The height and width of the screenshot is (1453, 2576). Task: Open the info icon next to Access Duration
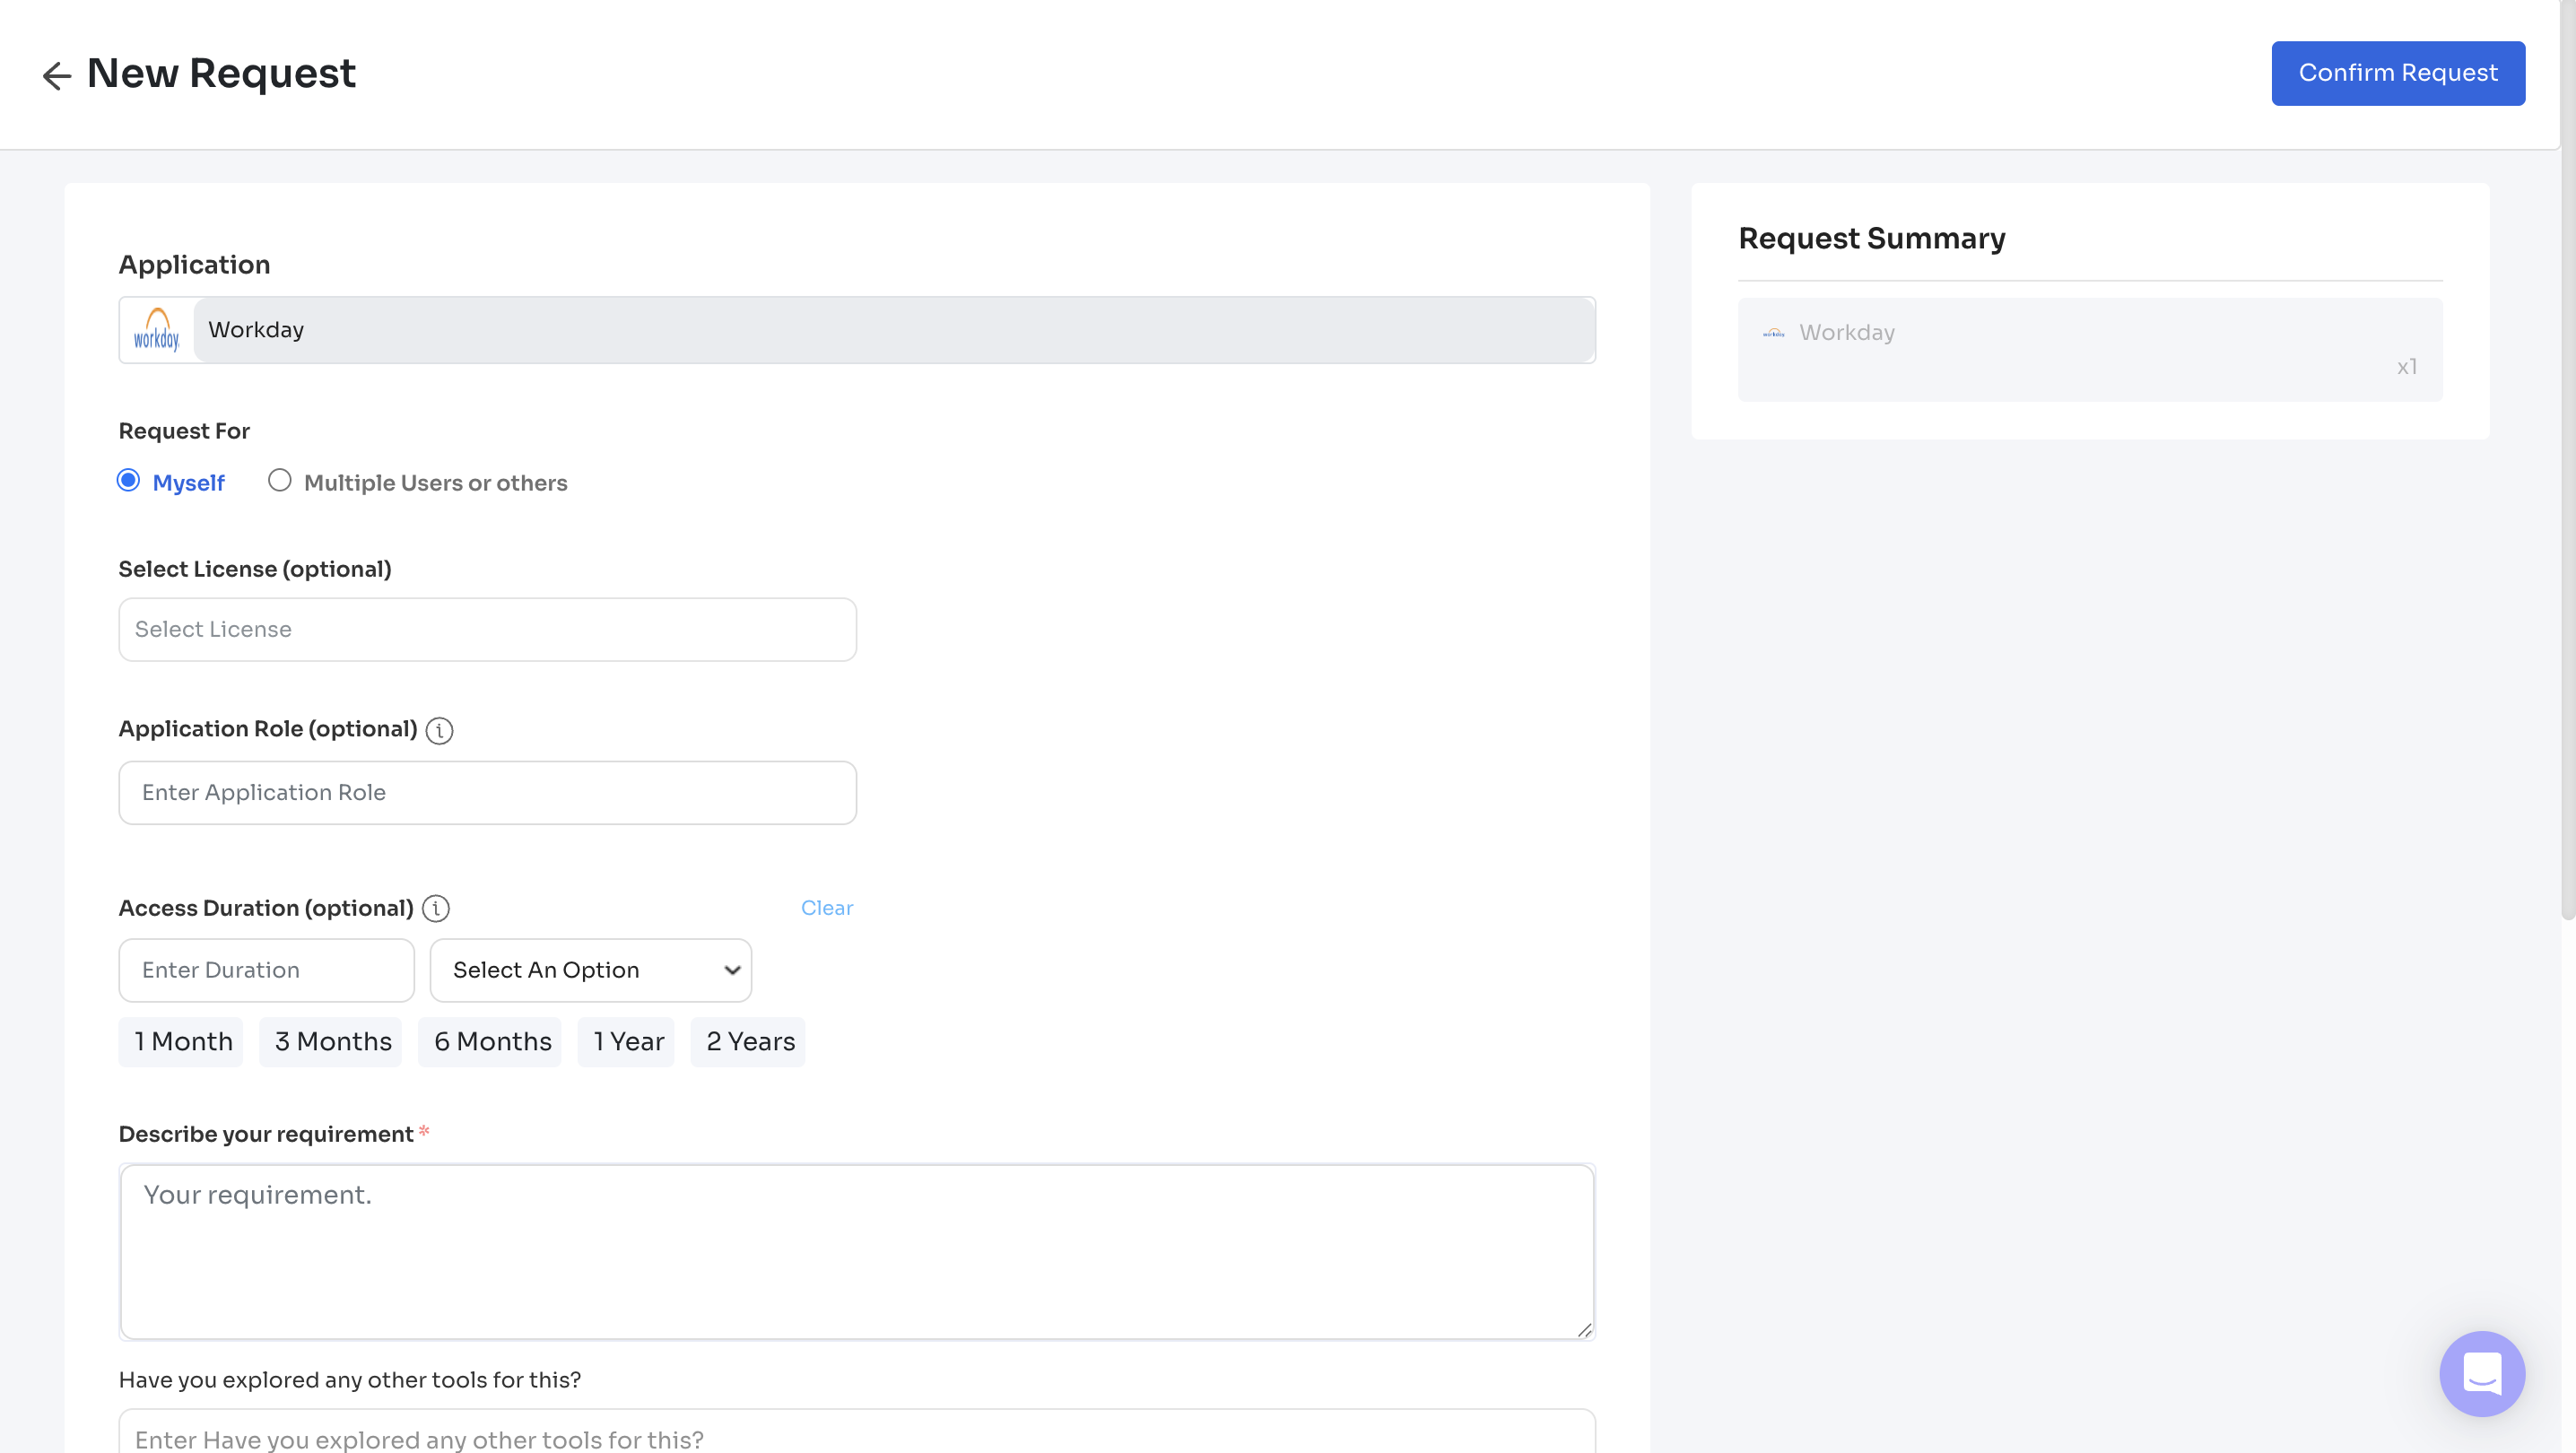[x=435, y=908]
